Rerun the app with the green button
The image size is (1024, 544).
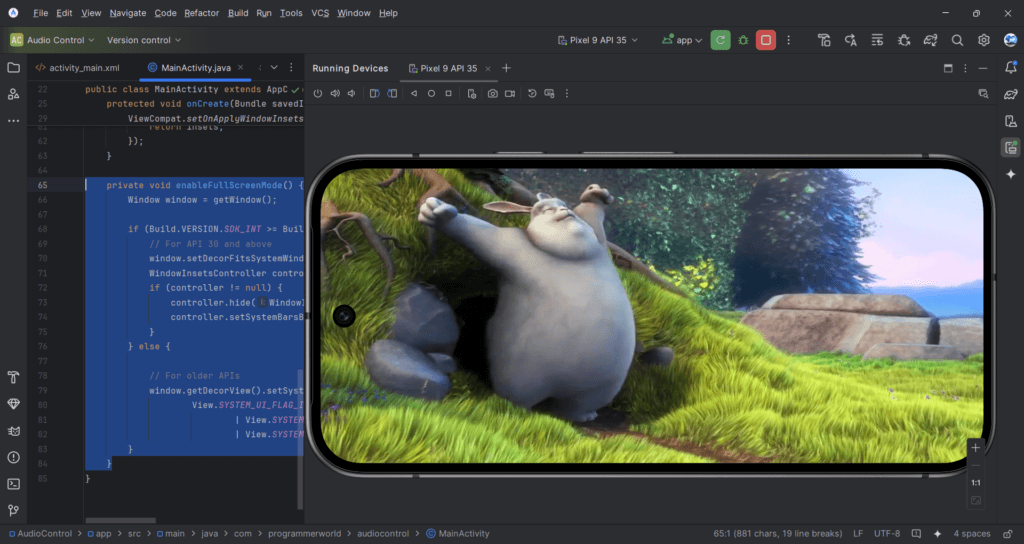click(720, 40)
